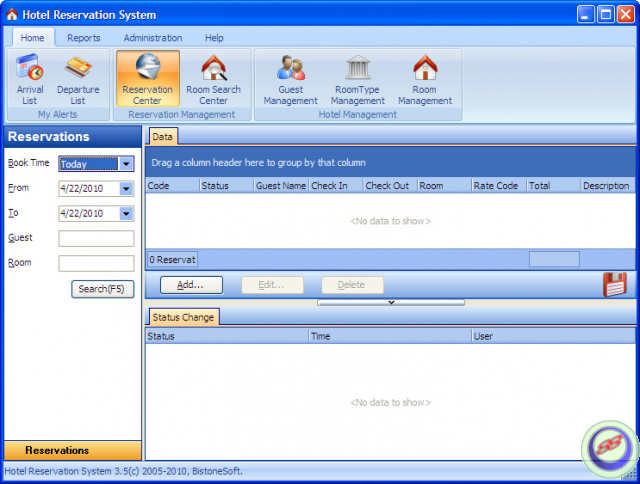
Task: Click the Guest input field
Action: pos(96,238)
